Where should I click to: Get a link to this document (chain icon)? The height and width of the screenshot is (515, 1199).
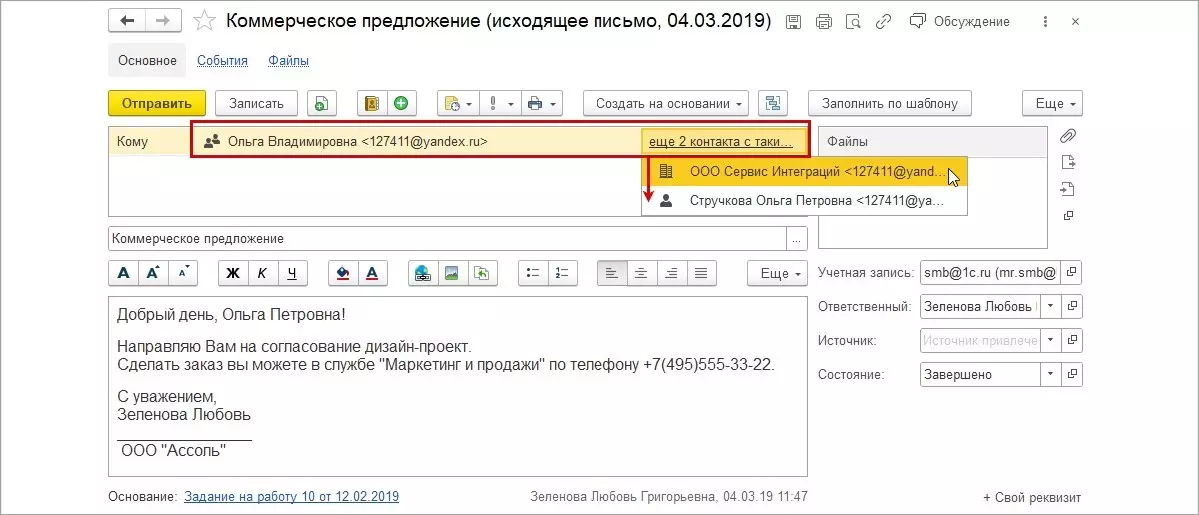[883, 21]
